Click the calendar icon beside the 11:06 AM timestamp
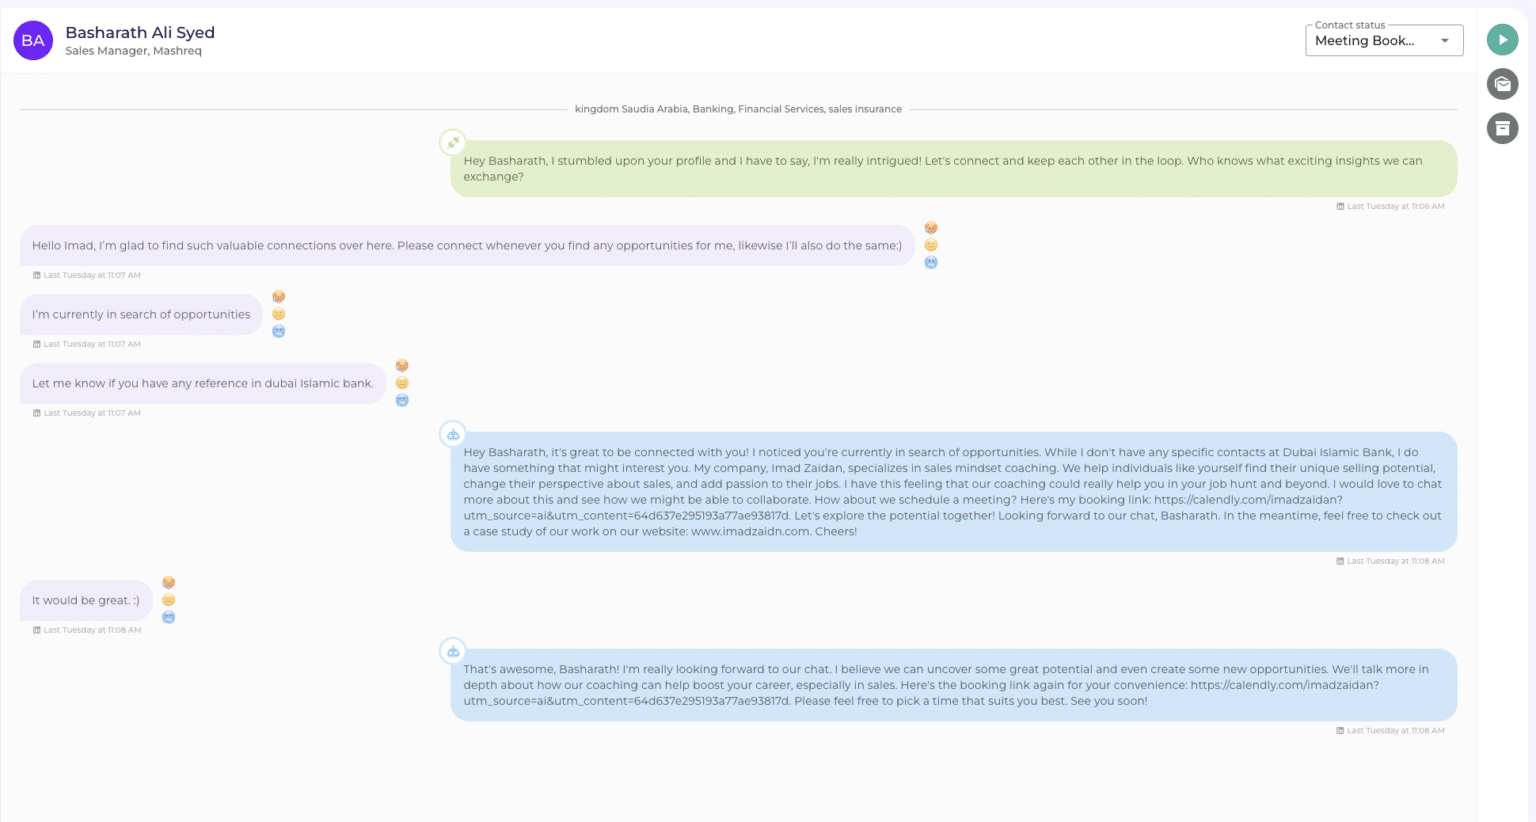 [1340, 206]
